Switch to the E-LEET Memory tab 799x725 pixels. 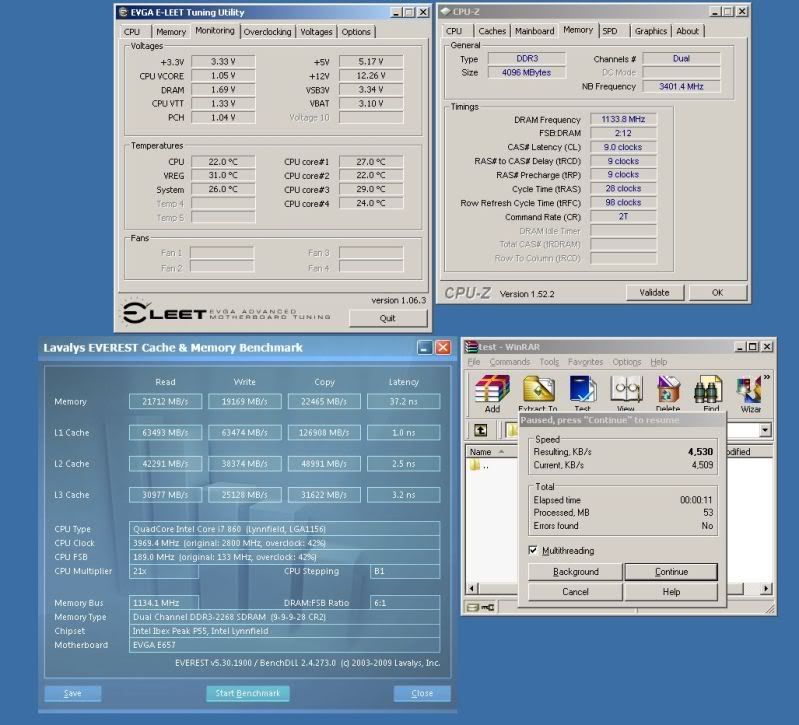pyautogui.click(x=171, y=32)
